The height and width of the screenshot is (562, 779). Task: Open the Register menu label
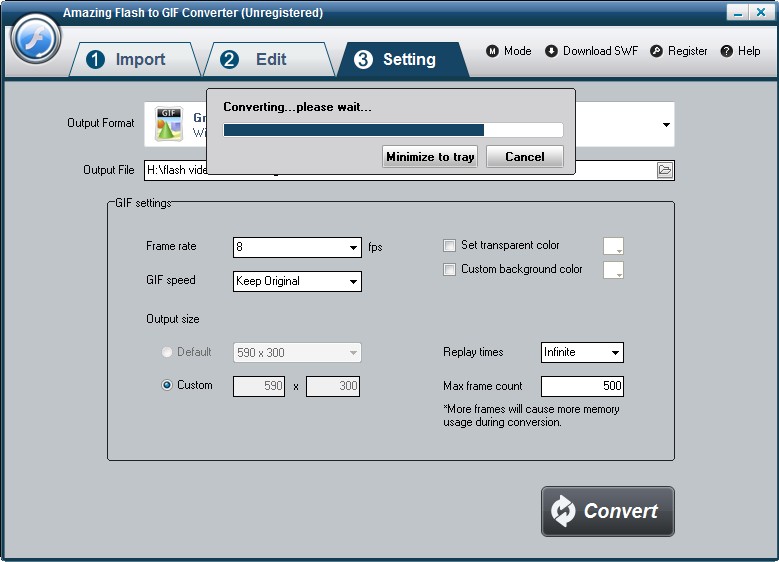click(687, 51)
